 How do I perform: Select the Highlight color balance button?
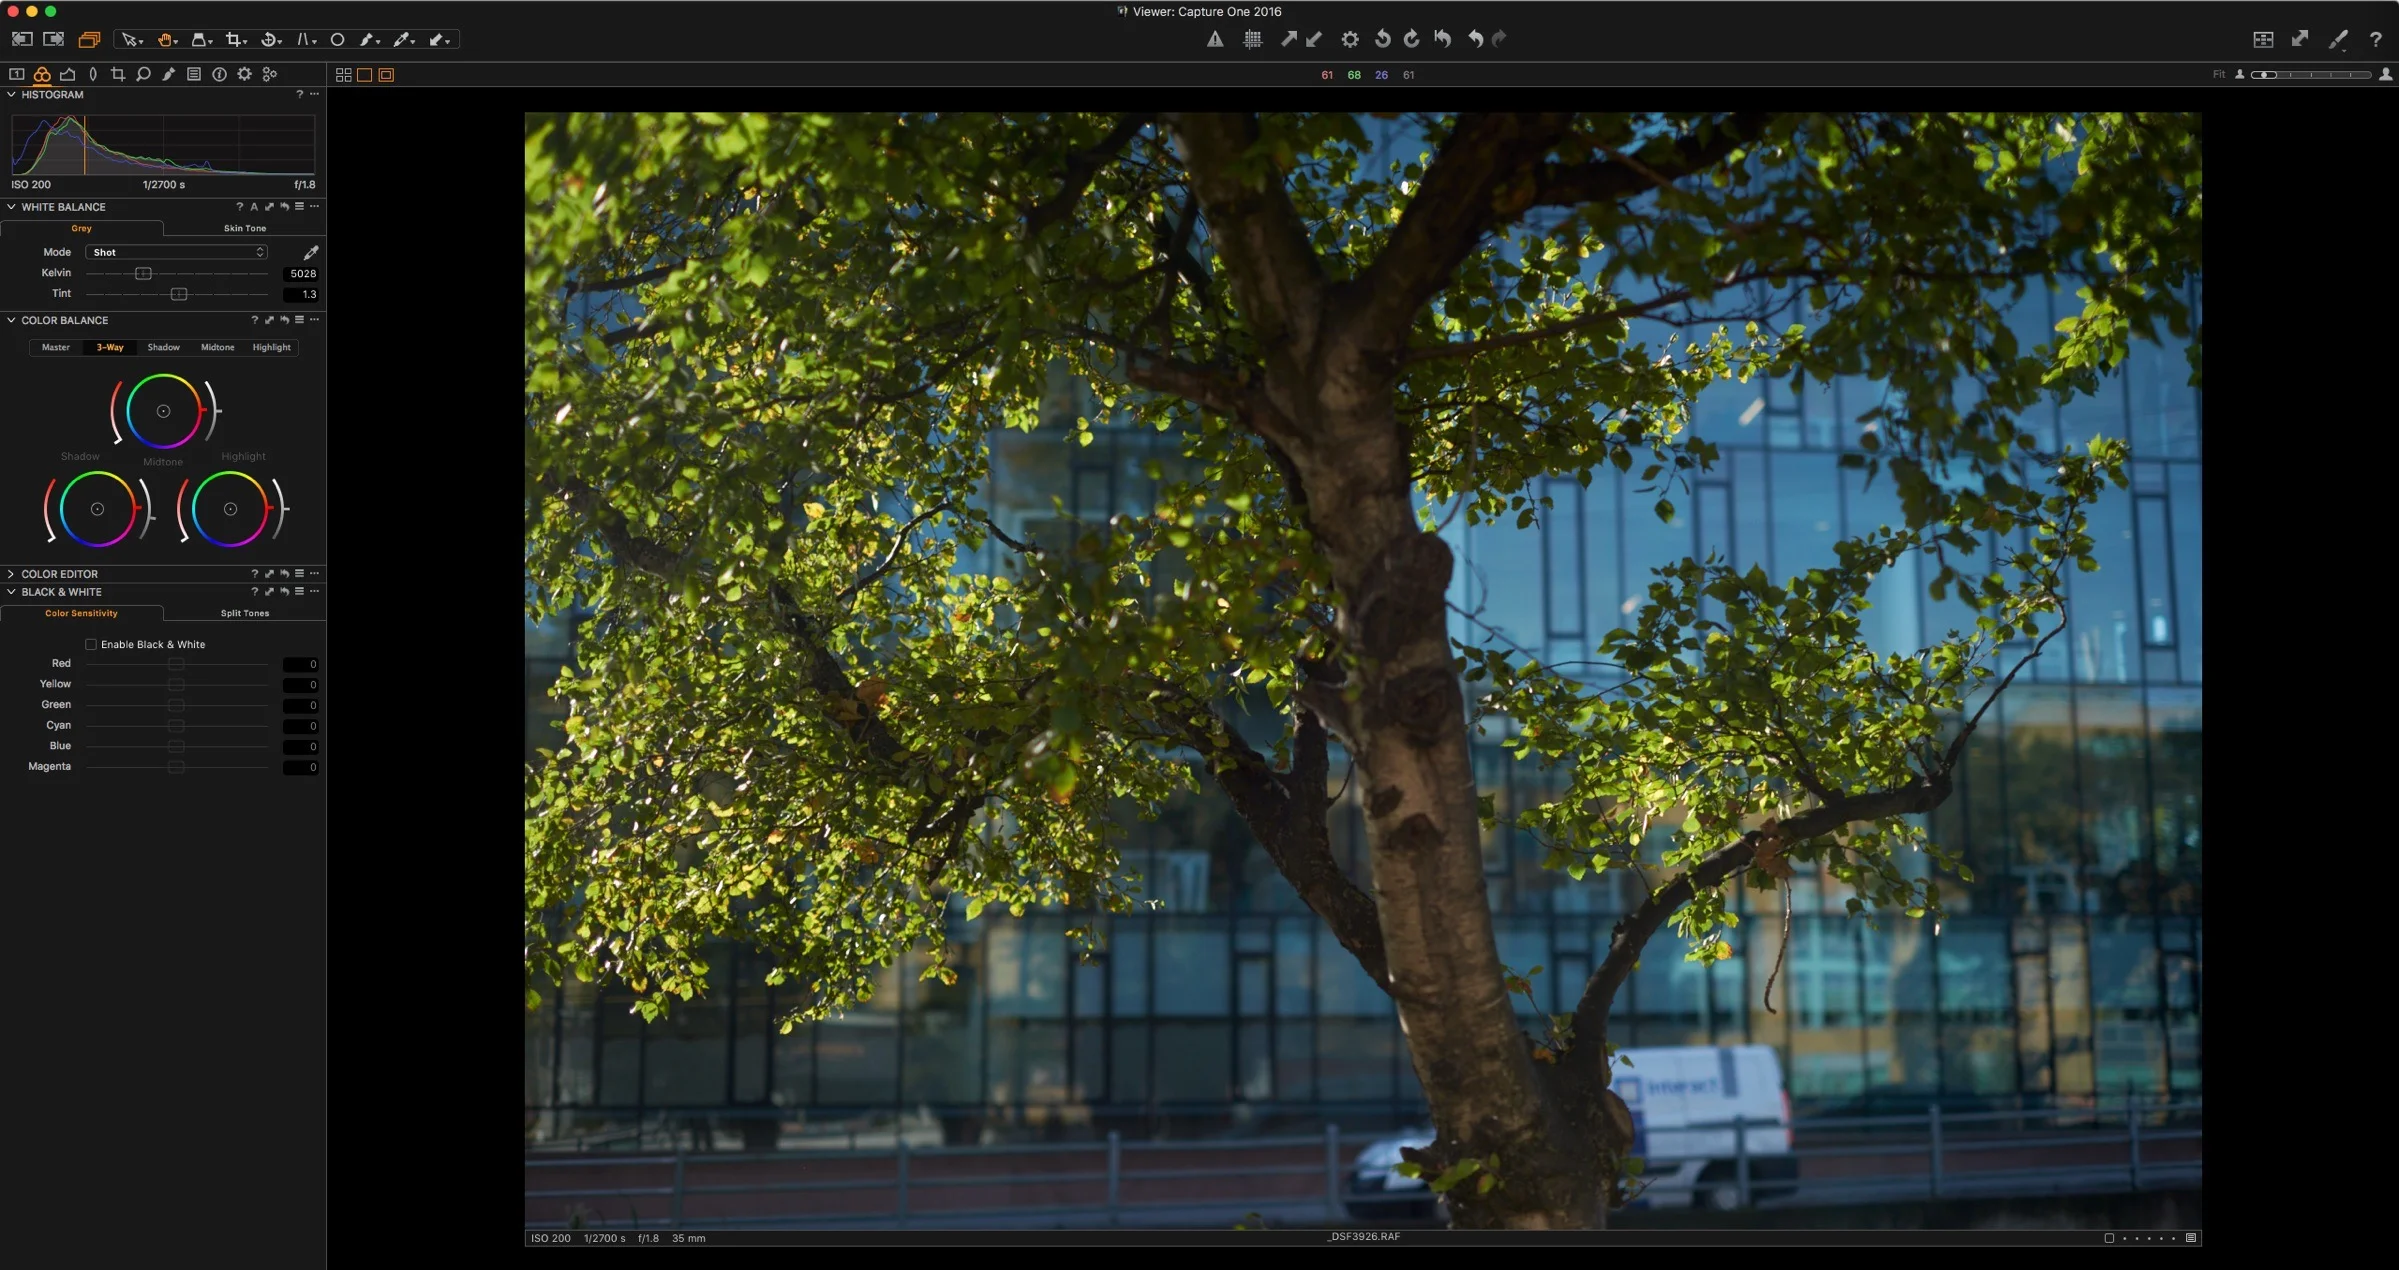271,347
